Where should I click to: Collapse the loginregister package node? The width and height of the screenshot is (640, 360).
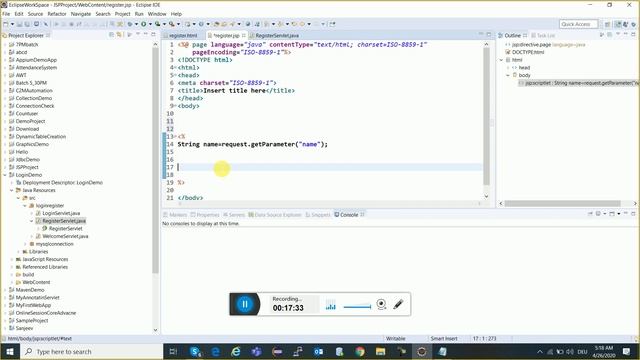pyautogui.click(x=25, y=206)
